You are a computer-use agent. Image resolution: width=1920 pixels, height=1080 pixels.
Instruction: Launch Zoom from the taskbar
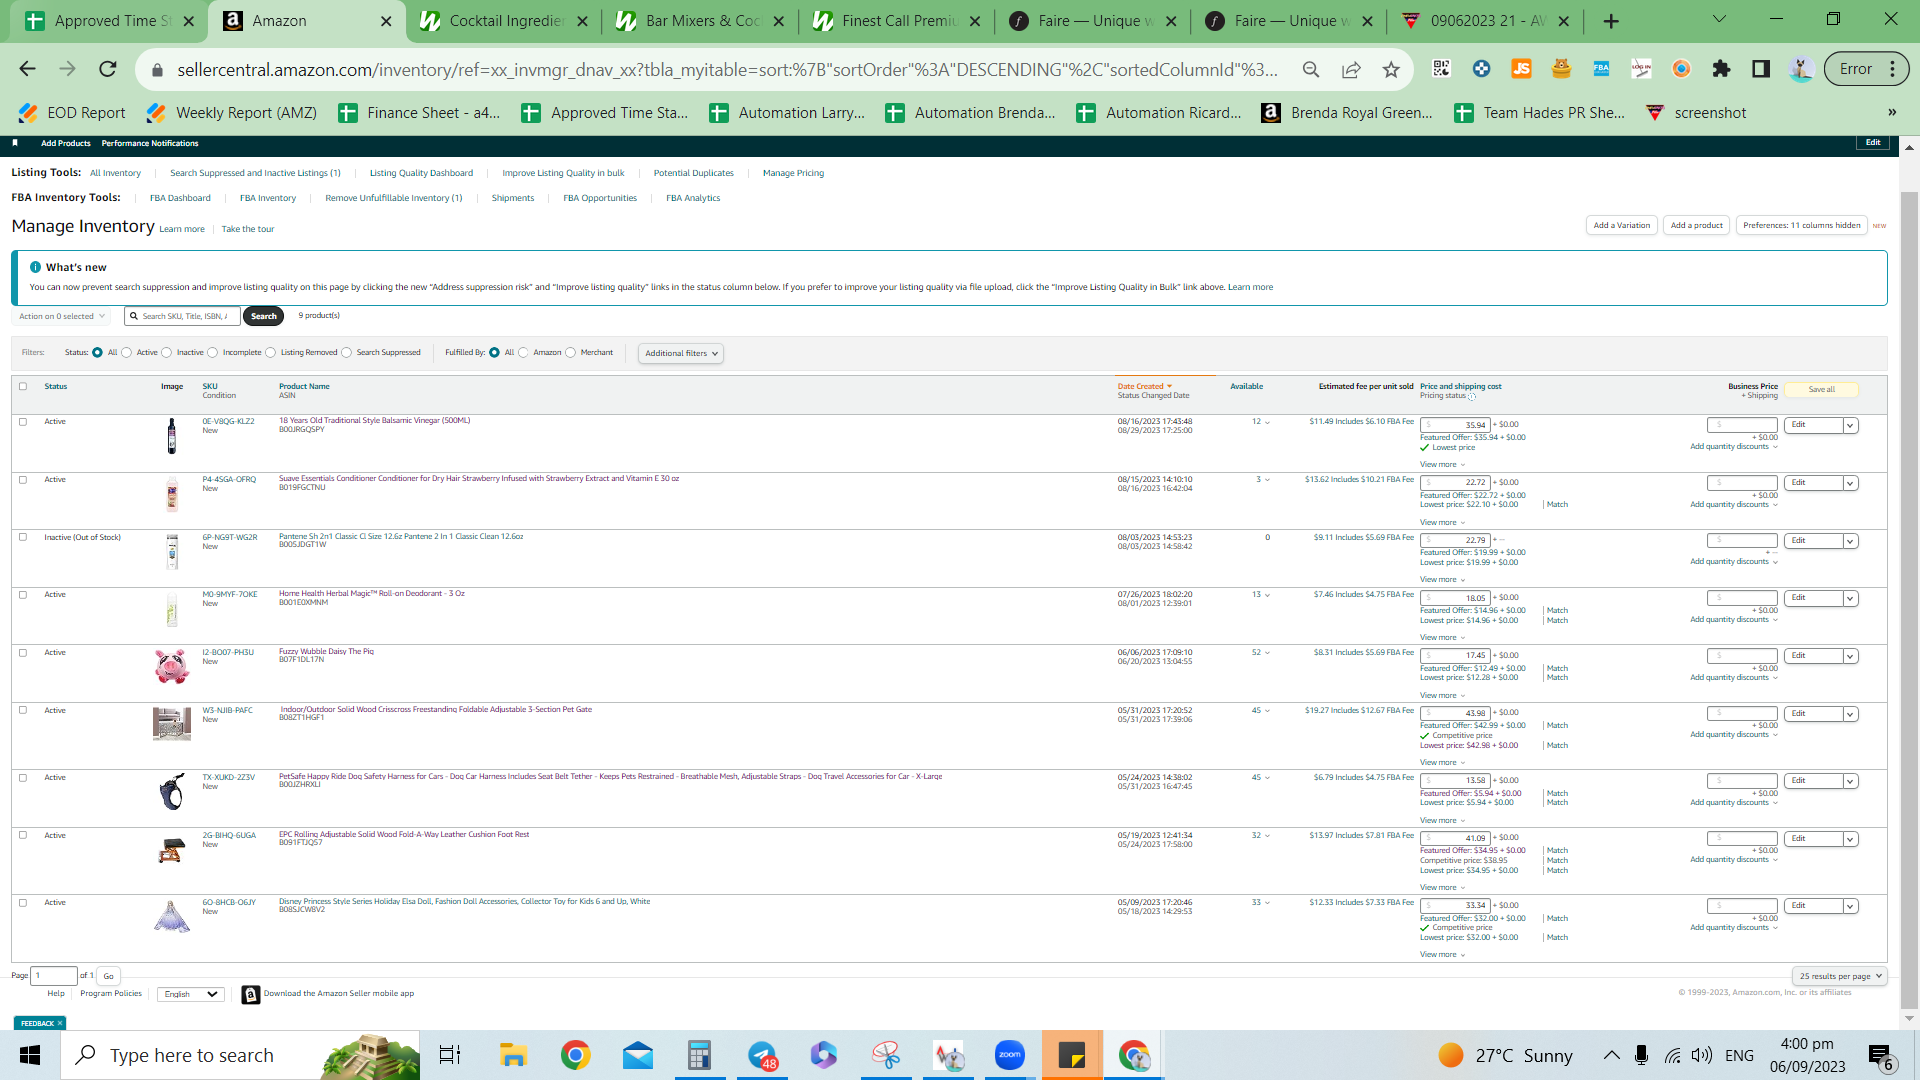(1010, 1055)
